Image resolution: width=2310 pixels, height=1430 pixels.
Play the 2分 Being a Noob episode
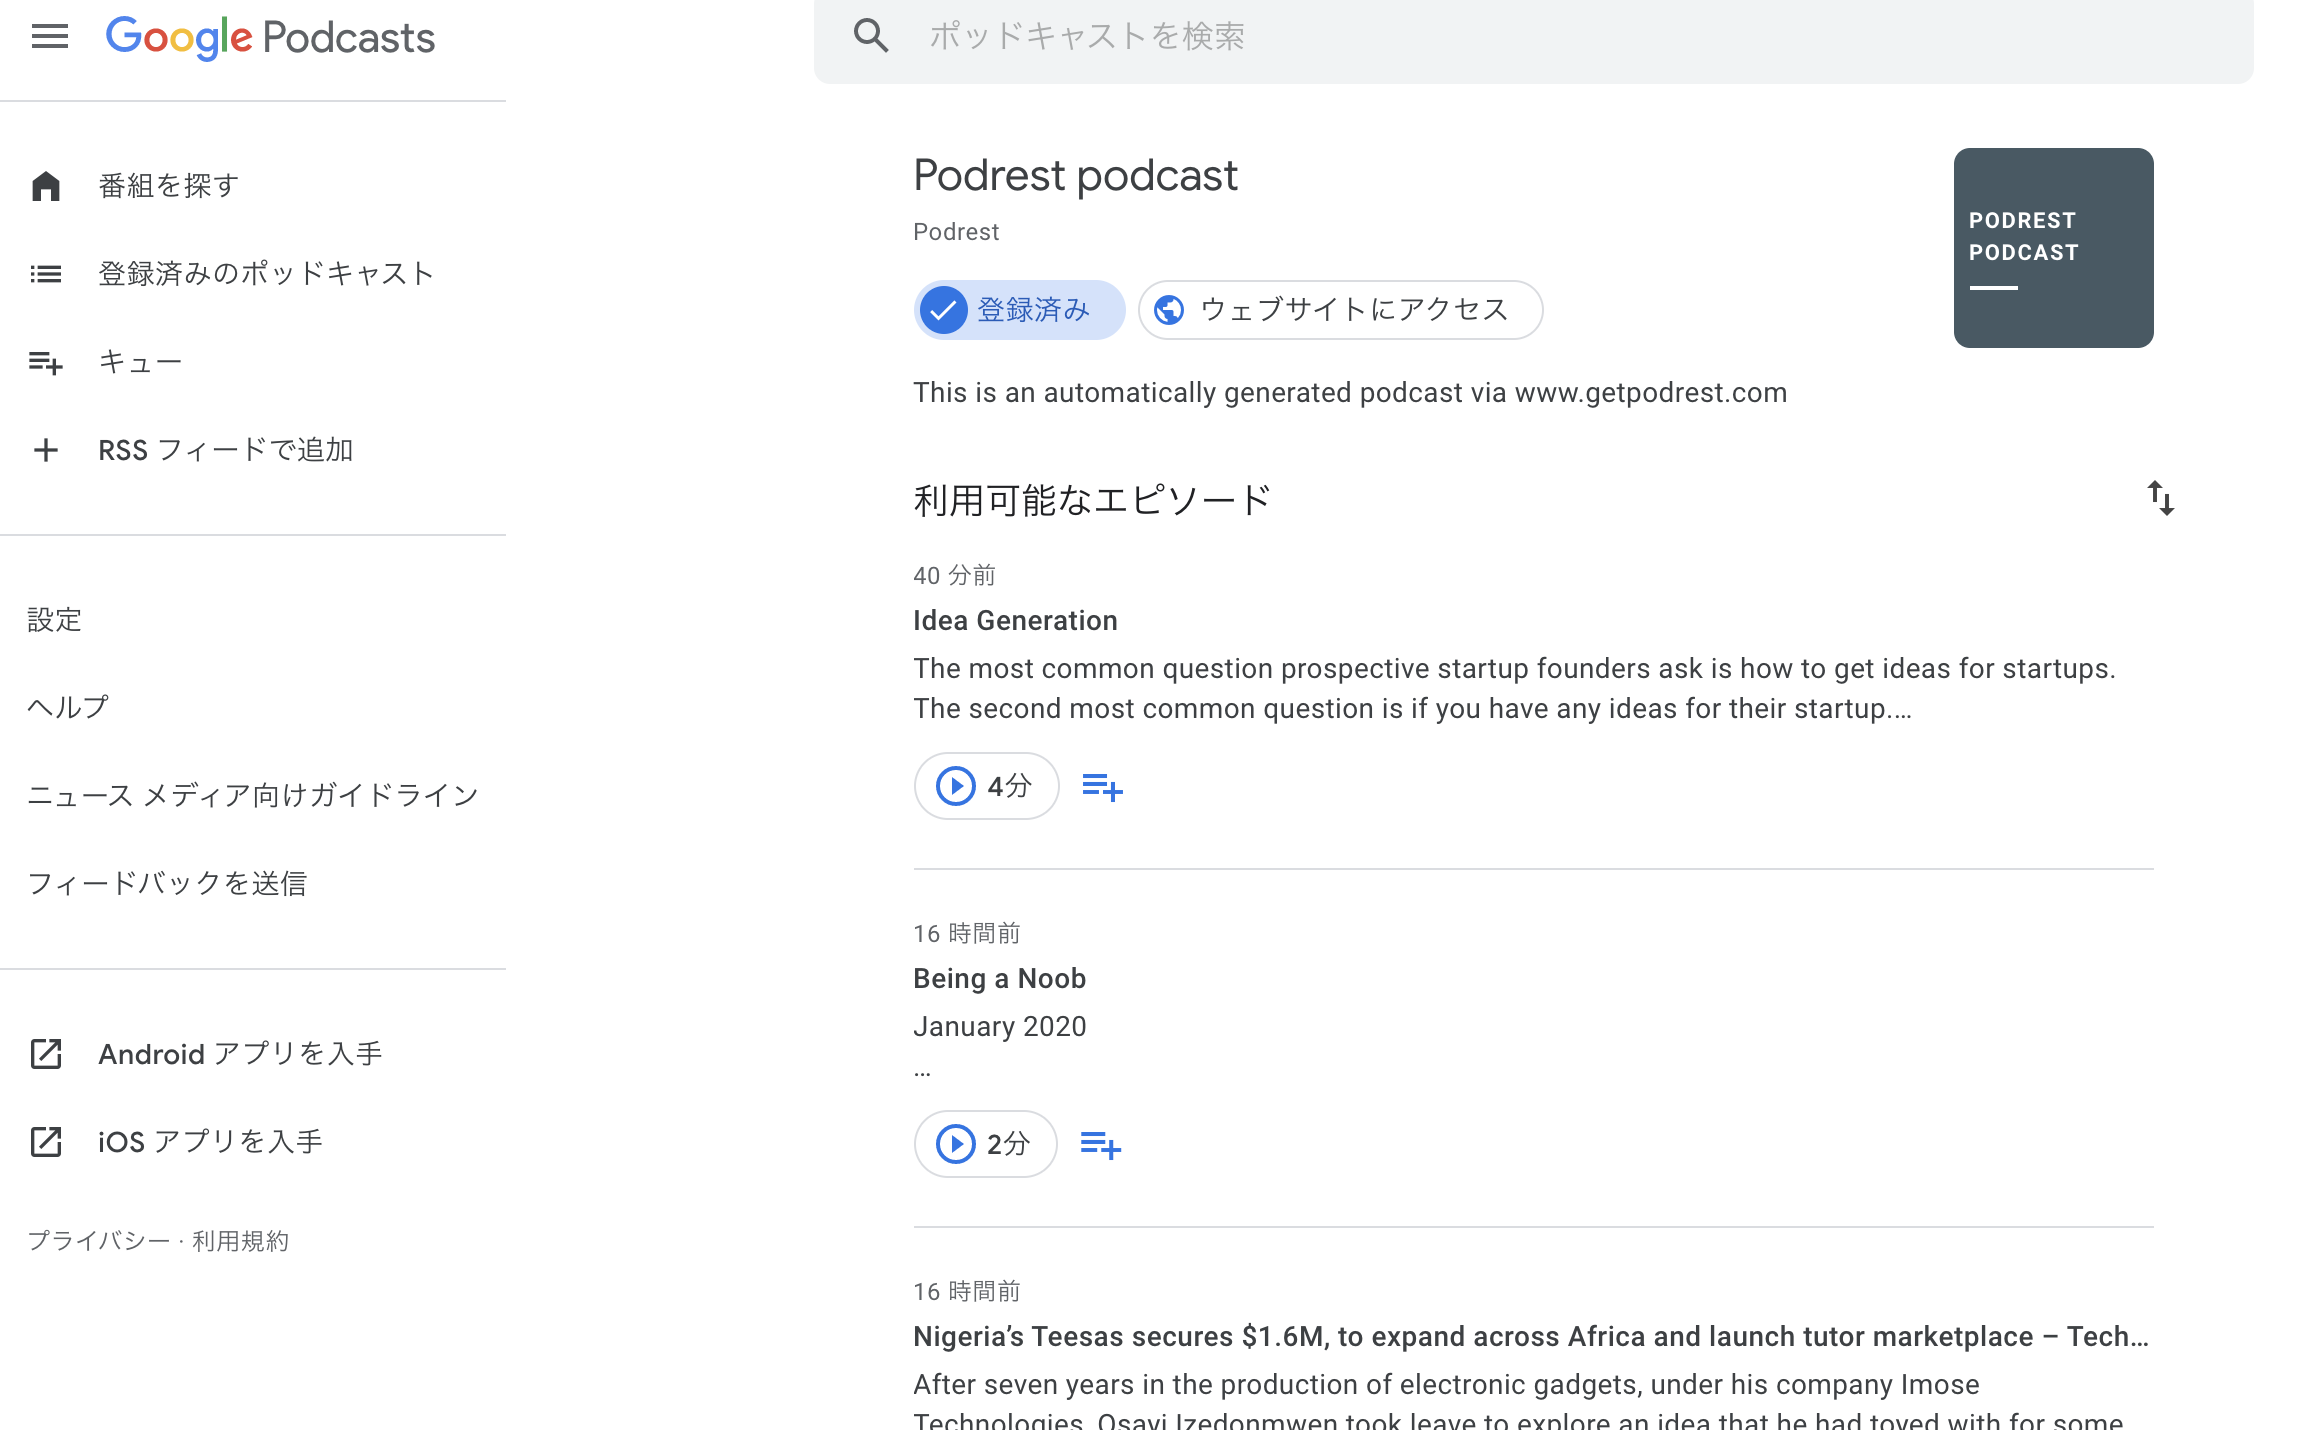pos(984,1144)
